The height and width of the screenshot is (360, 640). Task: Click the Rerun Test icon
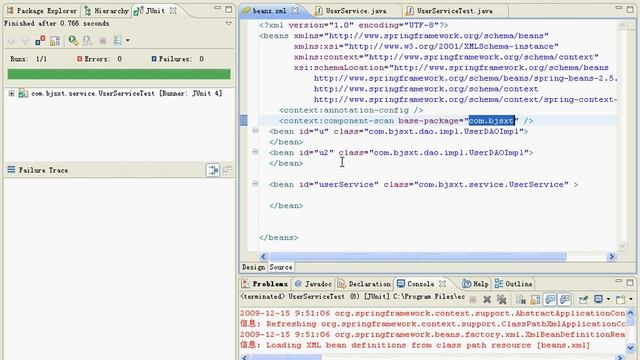73,40
